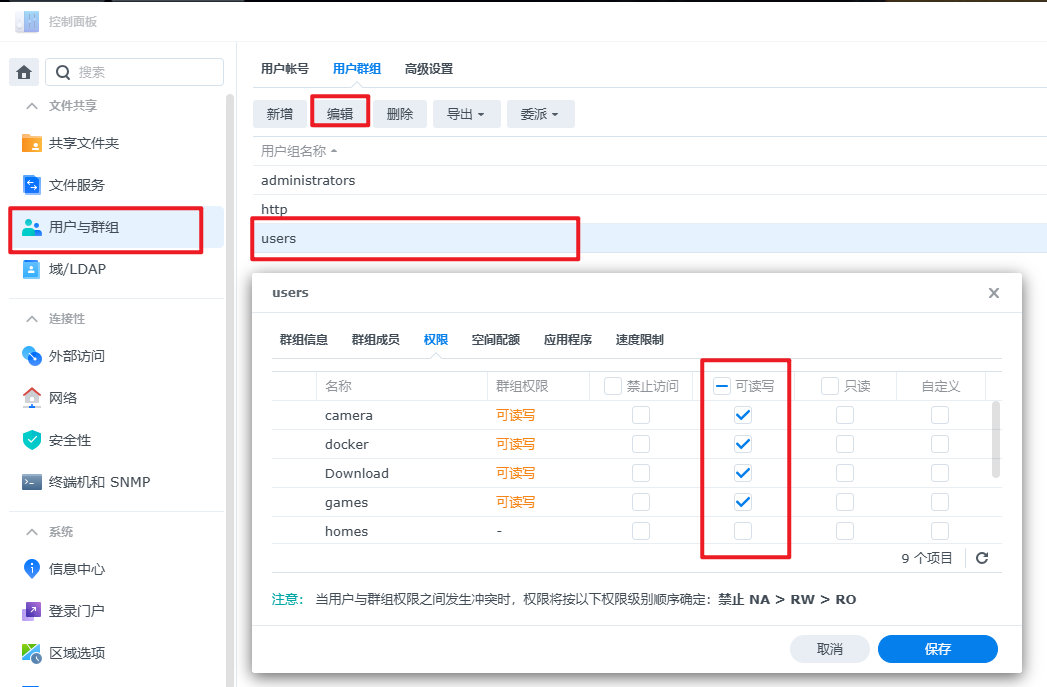Click the 保存 save button
The height and width of the screenshot is (687, 1047).
coord(937,649)
